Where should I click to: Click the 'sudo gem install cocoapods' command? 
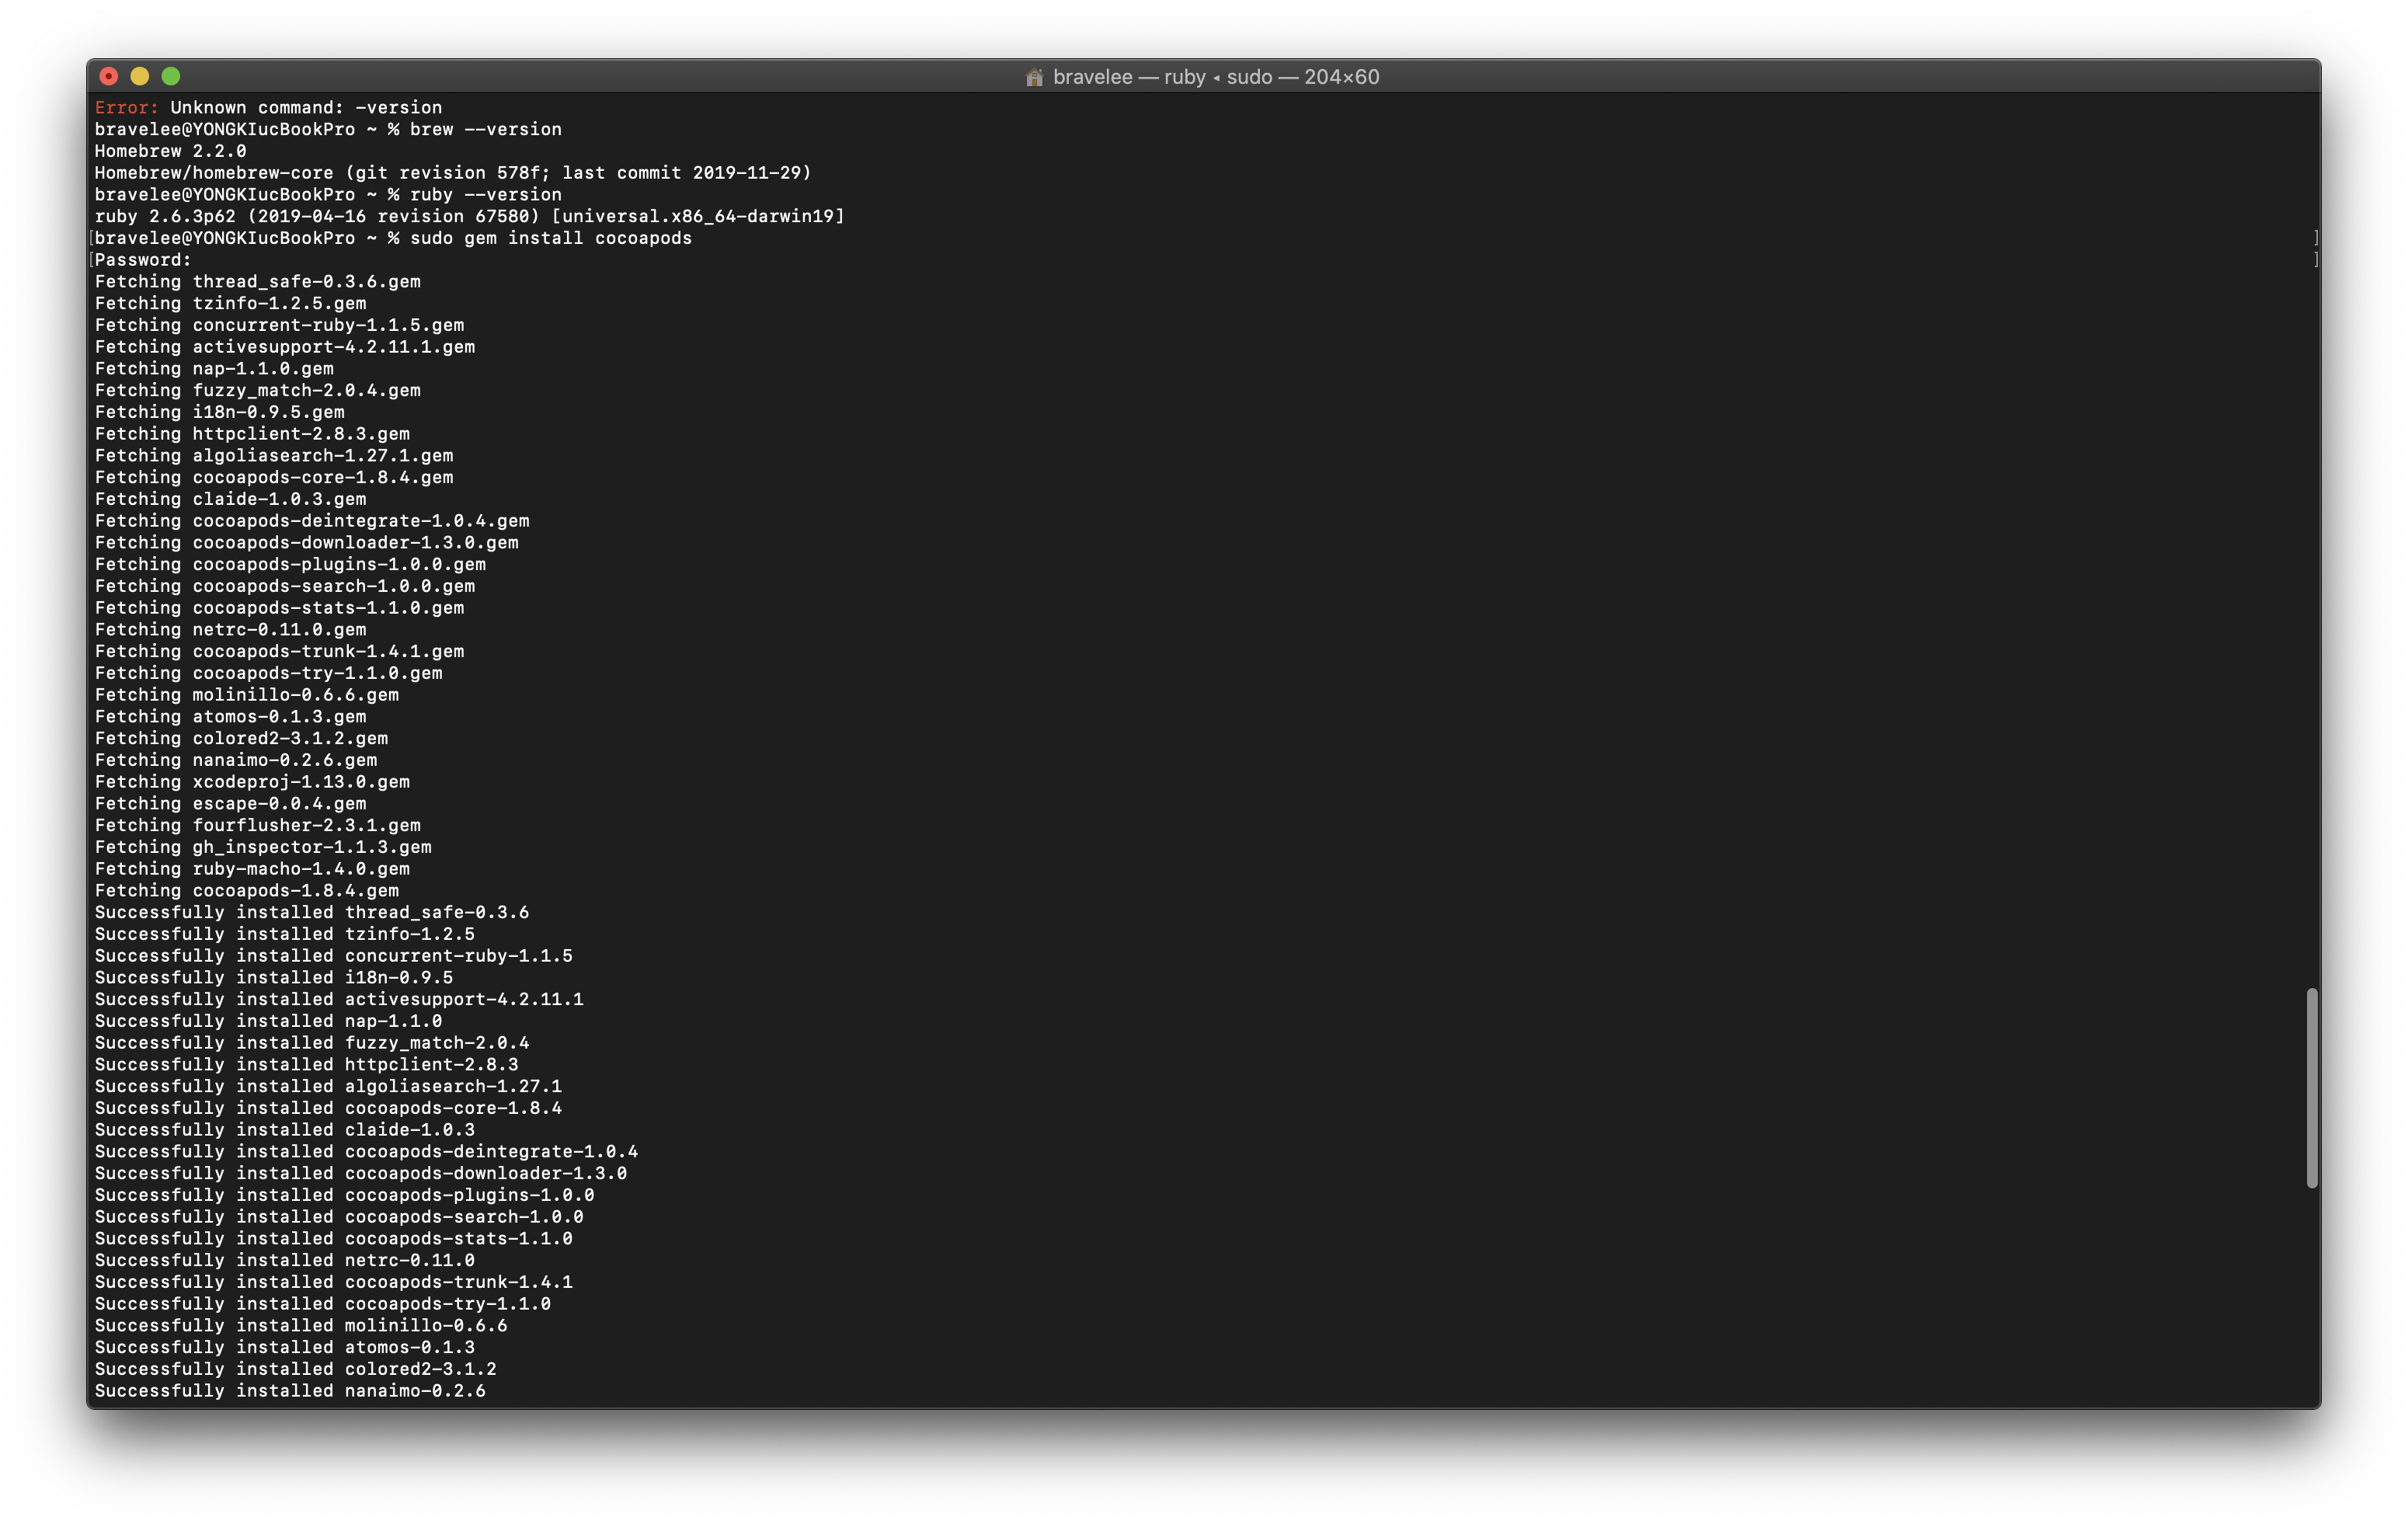550,238
